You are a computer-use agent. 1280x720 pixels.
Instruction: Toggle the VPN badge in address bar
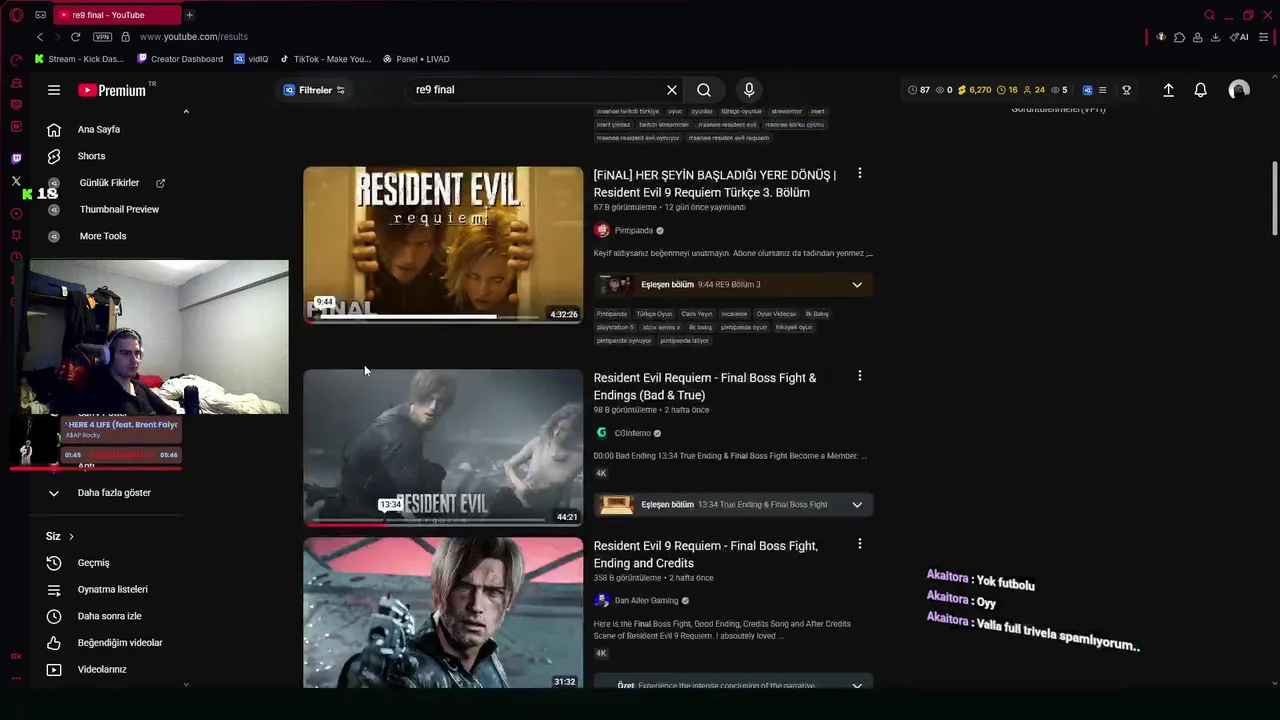(x=102, y=37)
